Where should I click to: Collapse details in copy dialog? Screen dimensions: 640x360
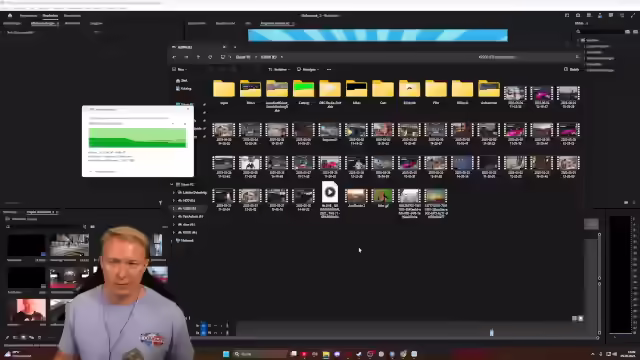tap(102, 171)
